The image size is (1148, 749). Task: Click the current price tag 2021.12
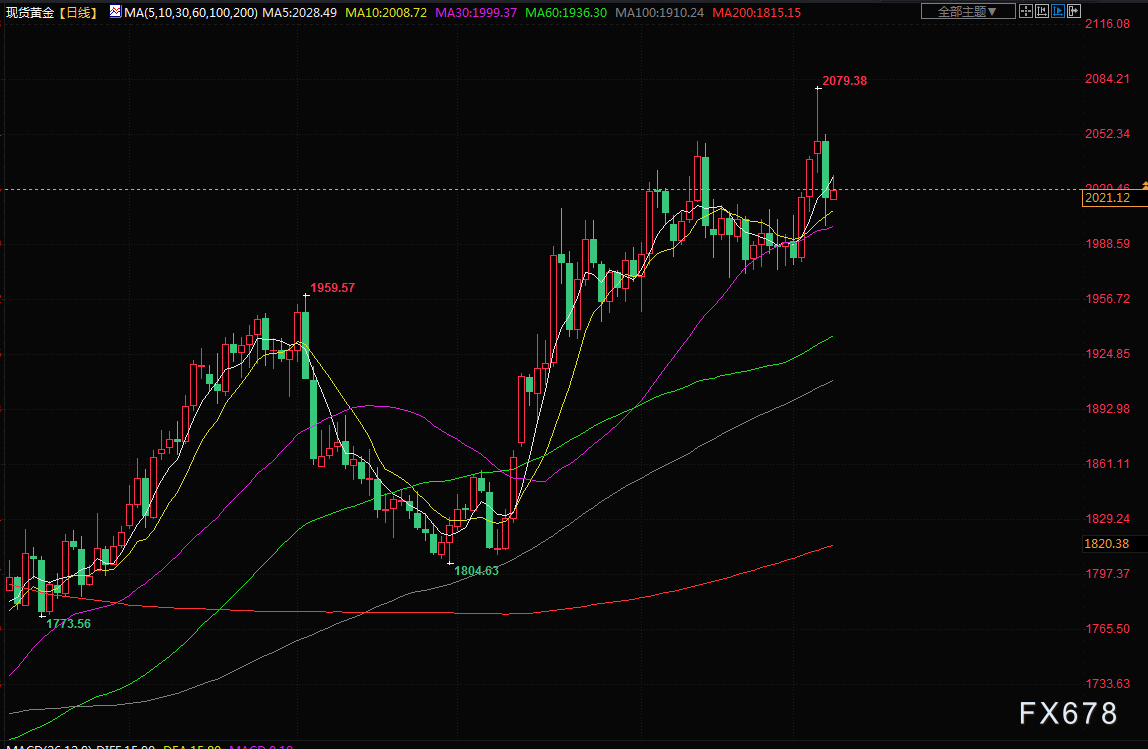pos(1106,199)
